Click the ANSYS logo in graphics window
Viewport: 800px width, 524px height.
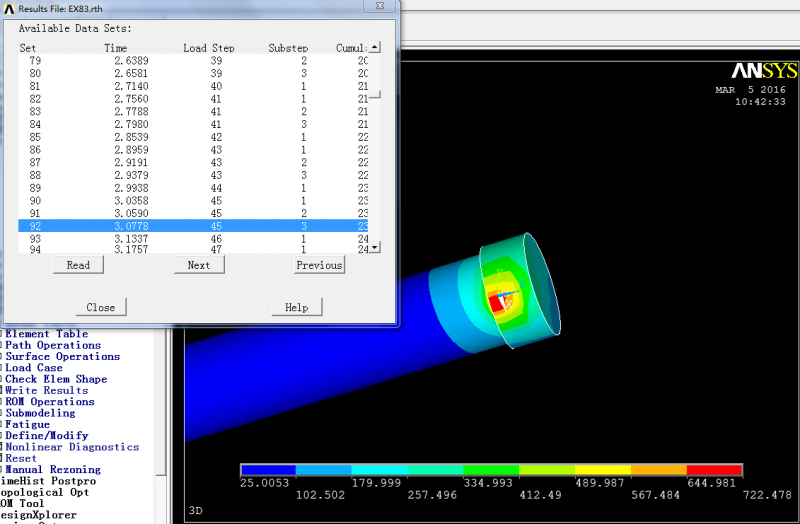pos(764,71)
